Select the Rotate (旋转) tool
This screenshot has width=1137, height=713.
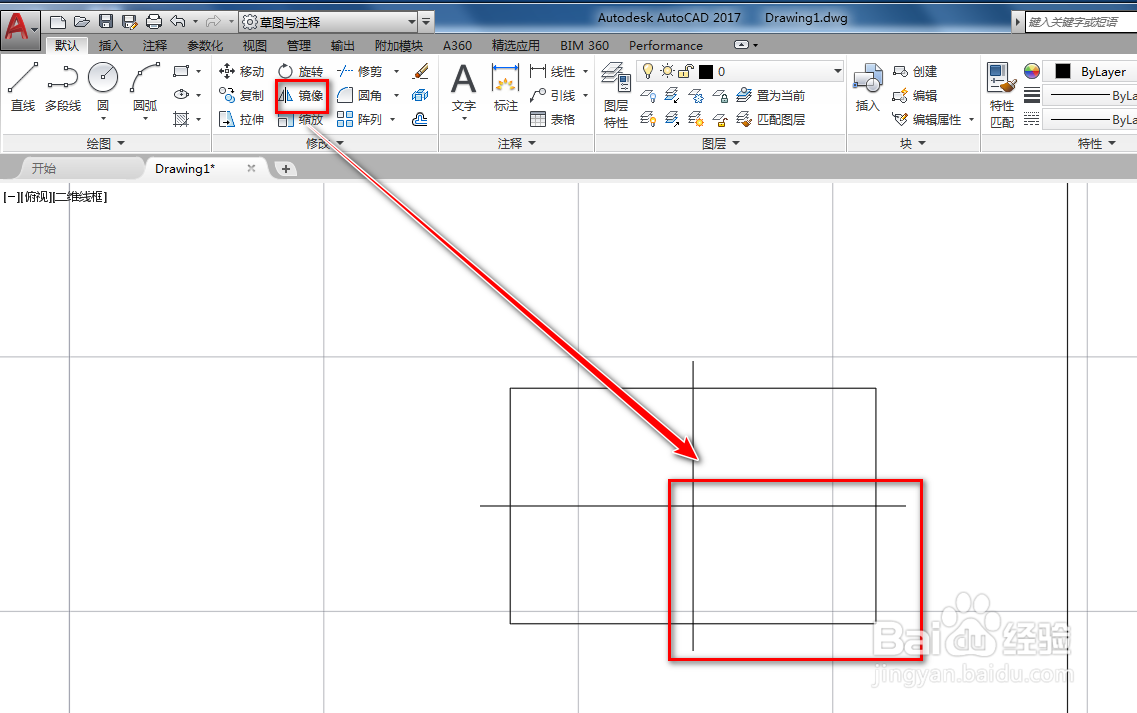(x=301, y=71)
